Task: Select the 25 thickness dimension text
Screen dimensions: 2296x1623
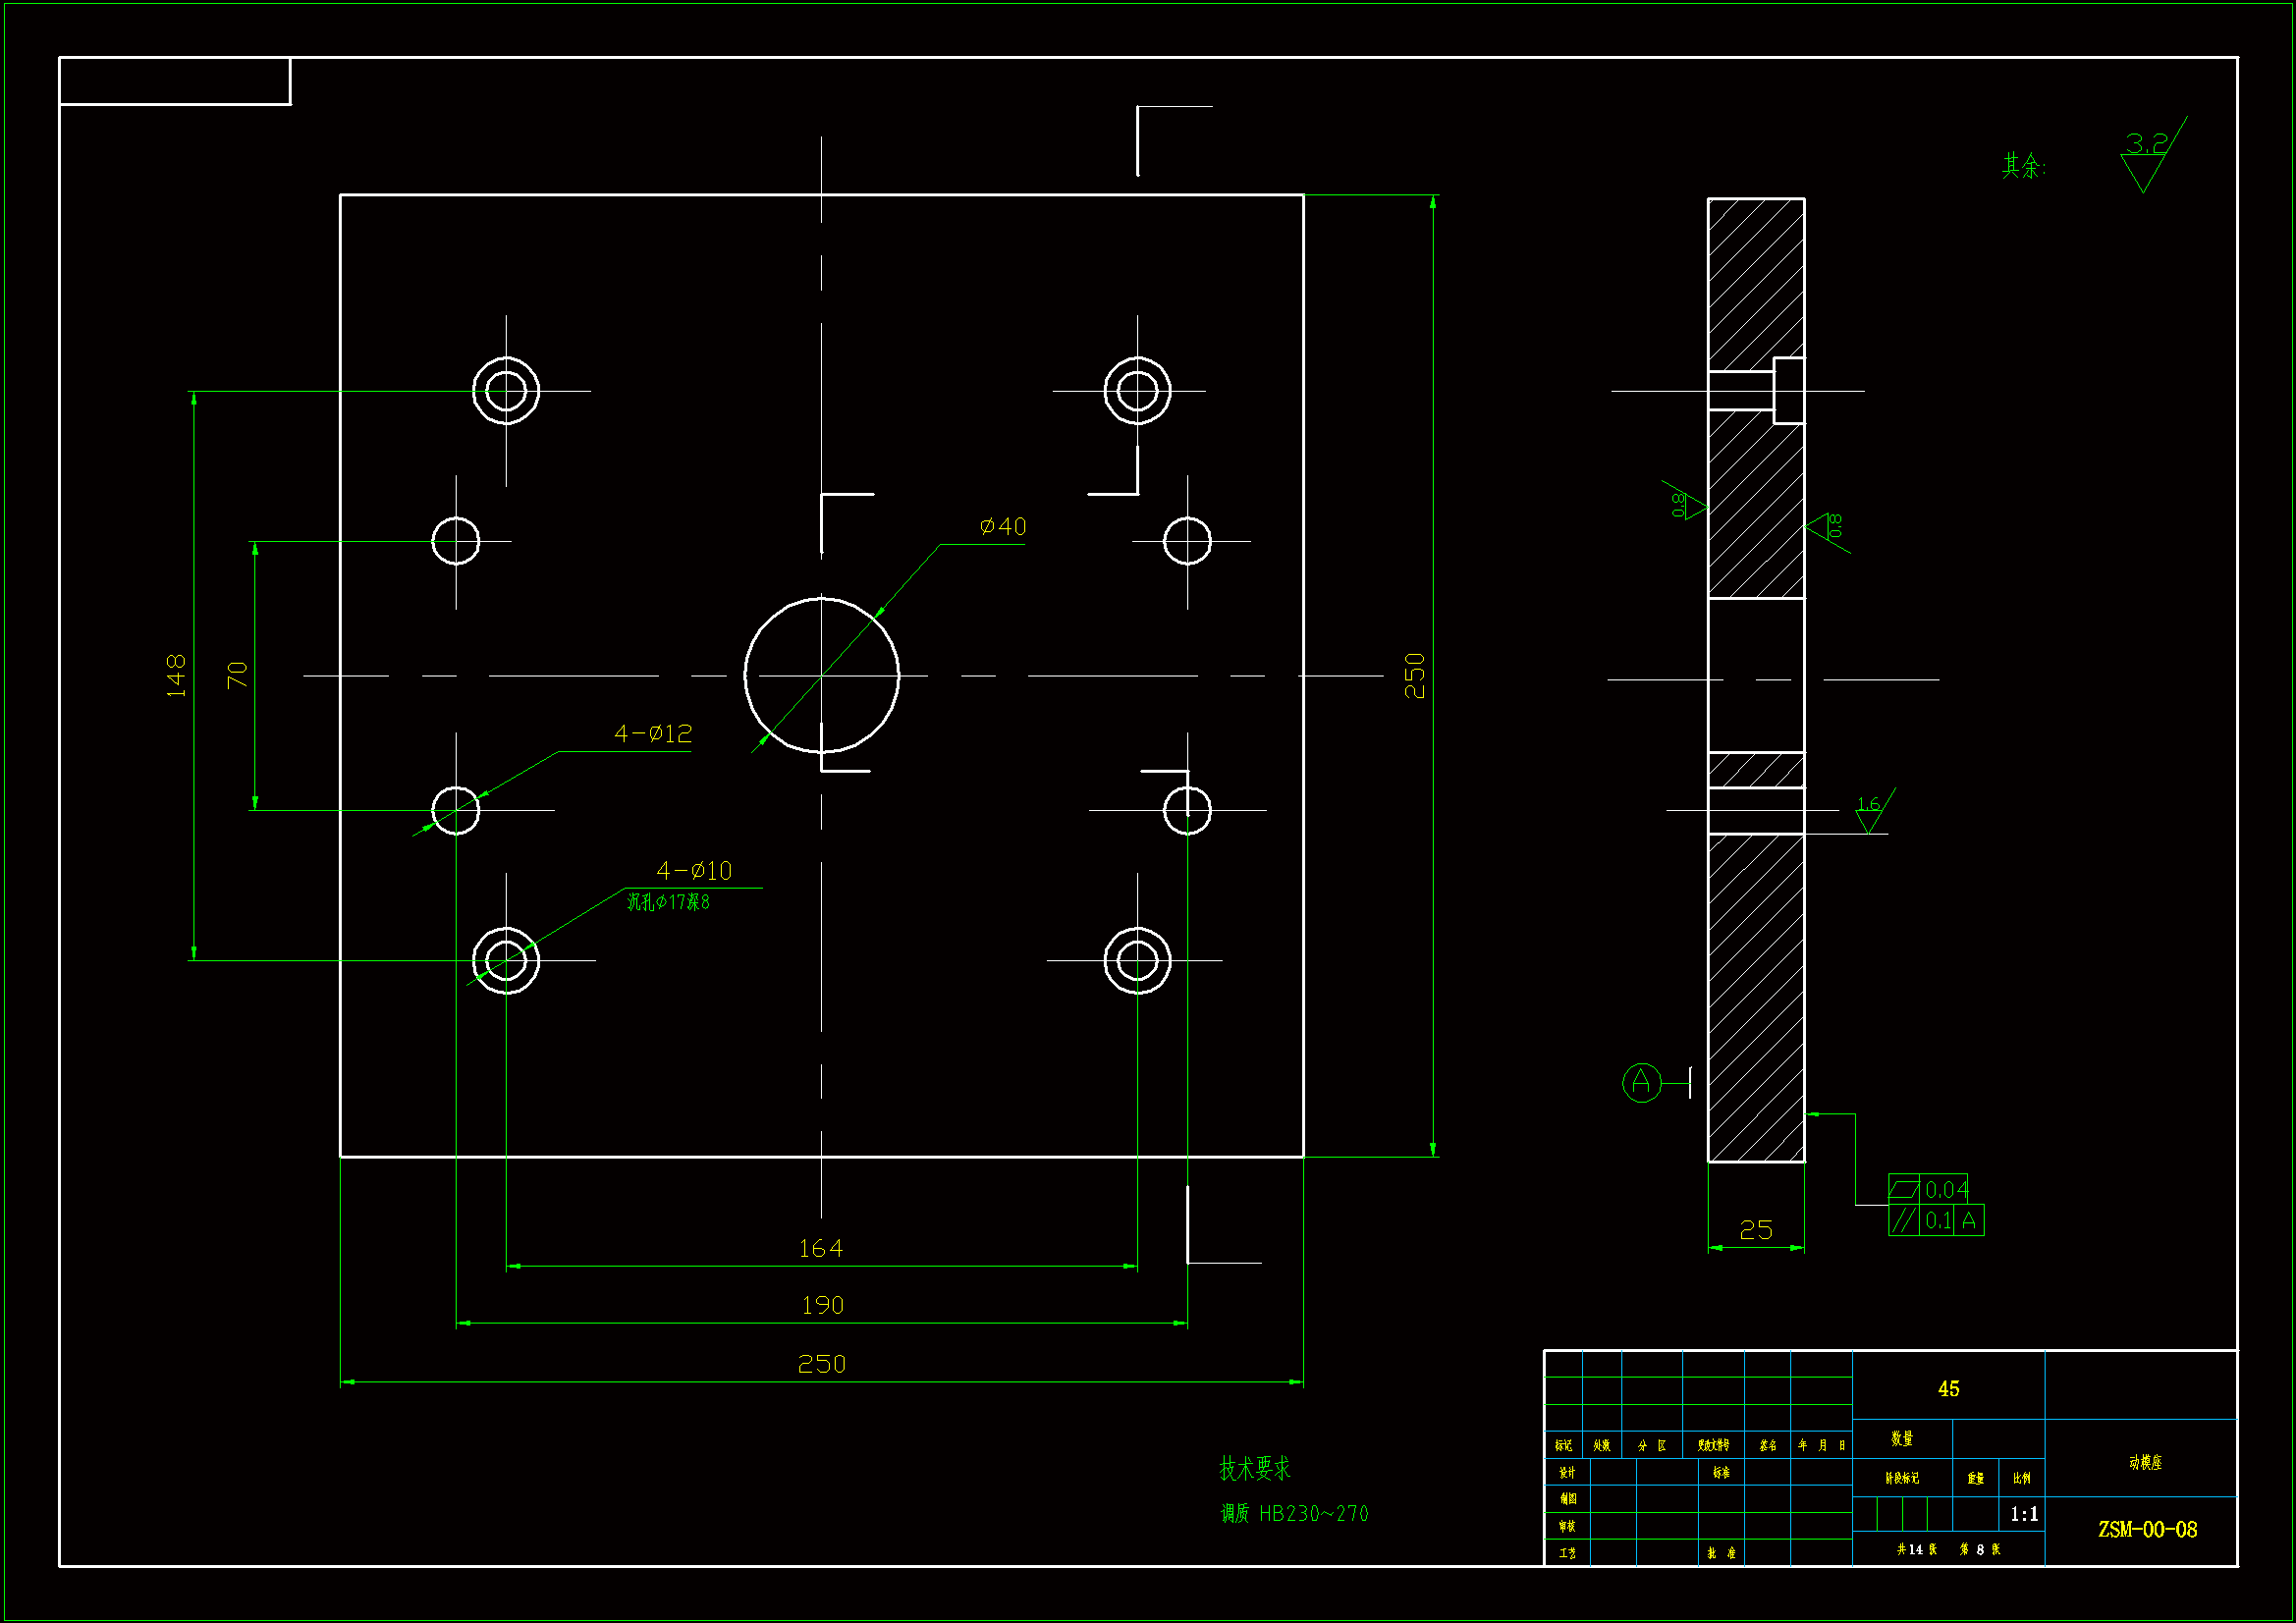Action: click(x=1756, y=1230)
